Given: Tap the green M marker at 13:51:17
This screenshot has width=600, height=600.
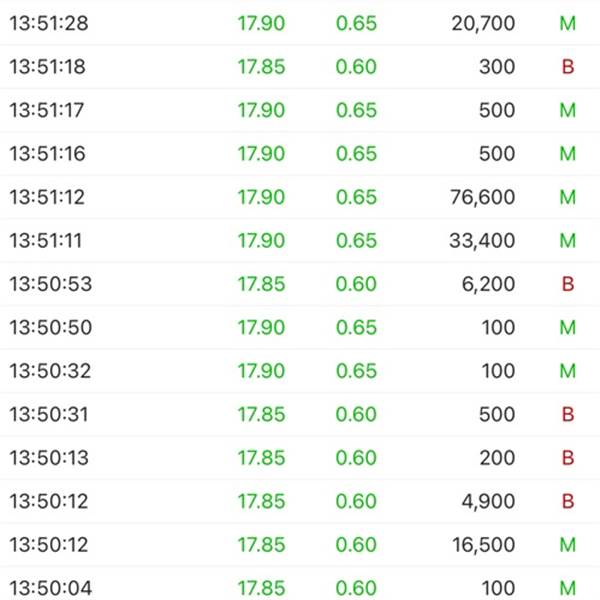Looking at the screenshot, I should [568, 110].
